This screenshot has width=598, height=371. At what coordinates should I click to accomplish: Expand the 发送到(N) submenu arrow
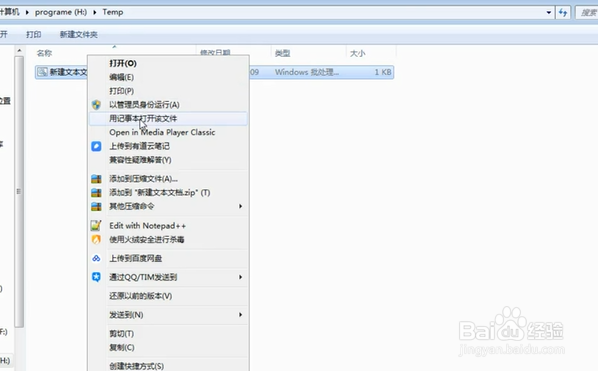(x=240, y=315)
